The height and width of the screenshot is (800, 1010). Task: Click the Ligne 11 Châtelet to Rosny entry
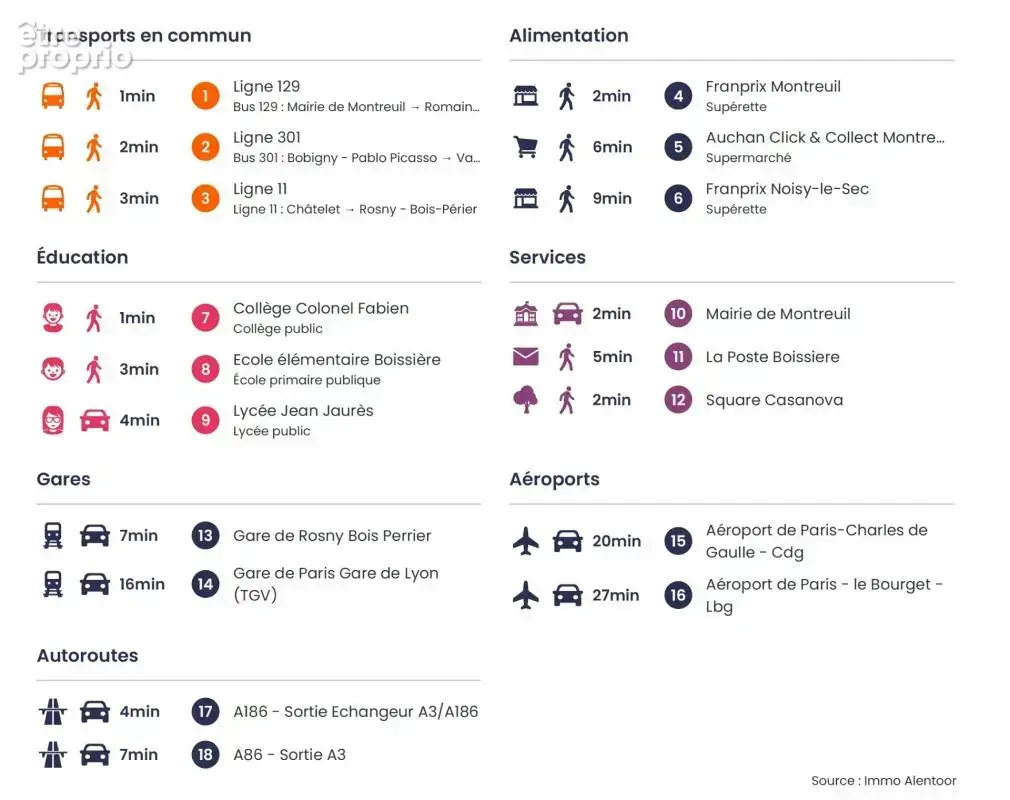tap(355, 198)
